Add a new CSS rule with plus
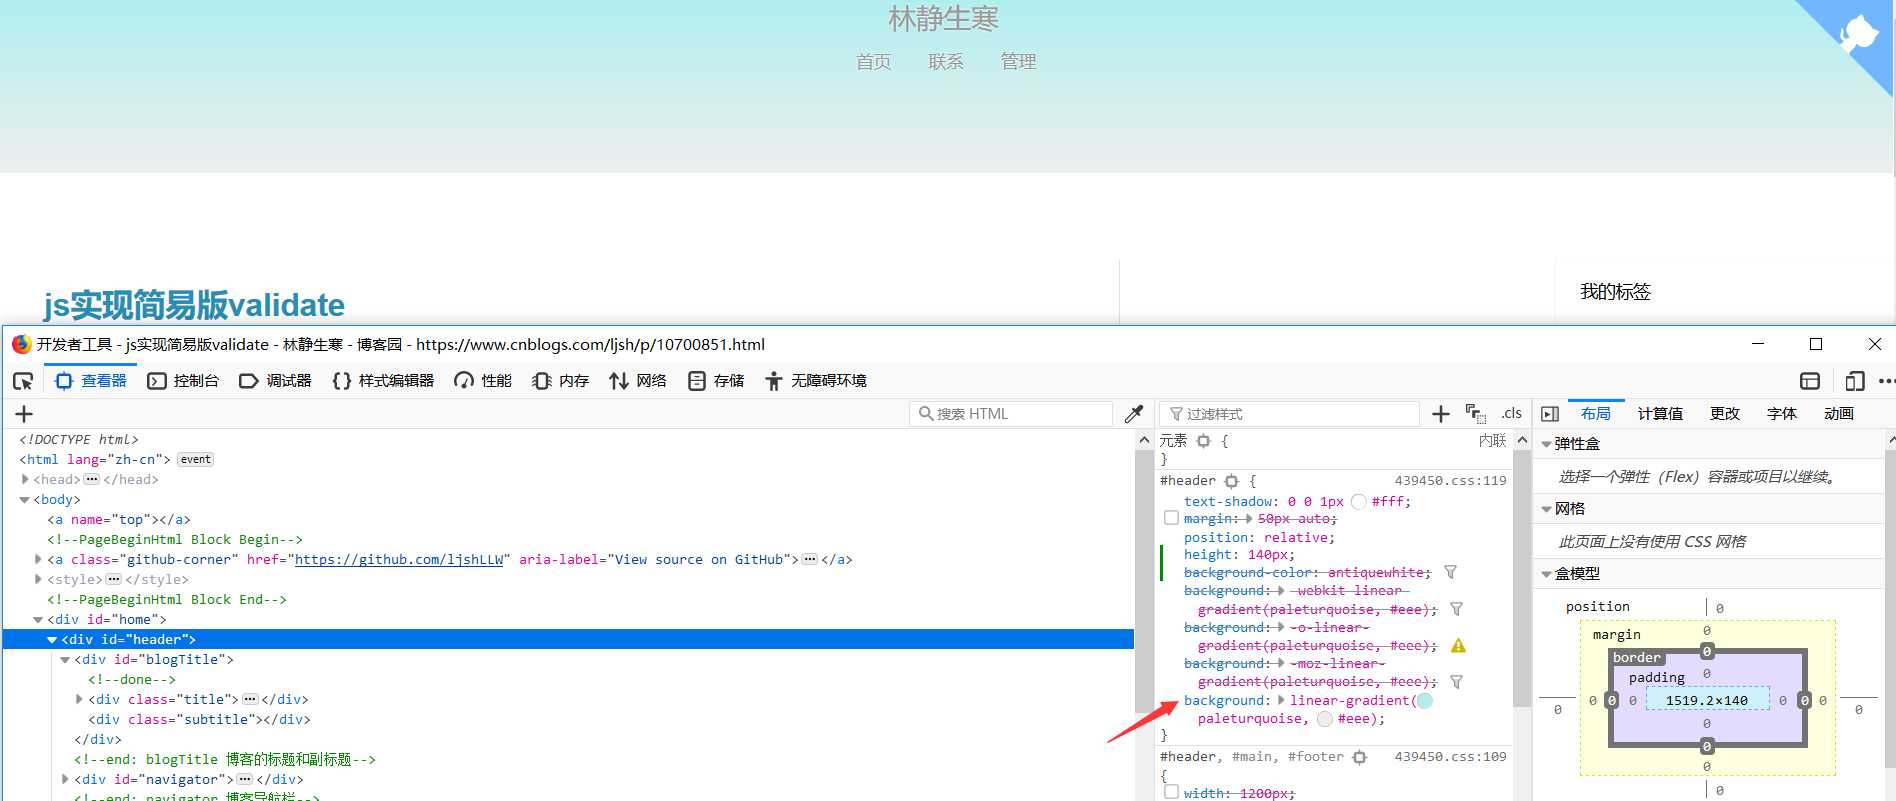Screen dimensions: 1896x801 point(1441,414)
